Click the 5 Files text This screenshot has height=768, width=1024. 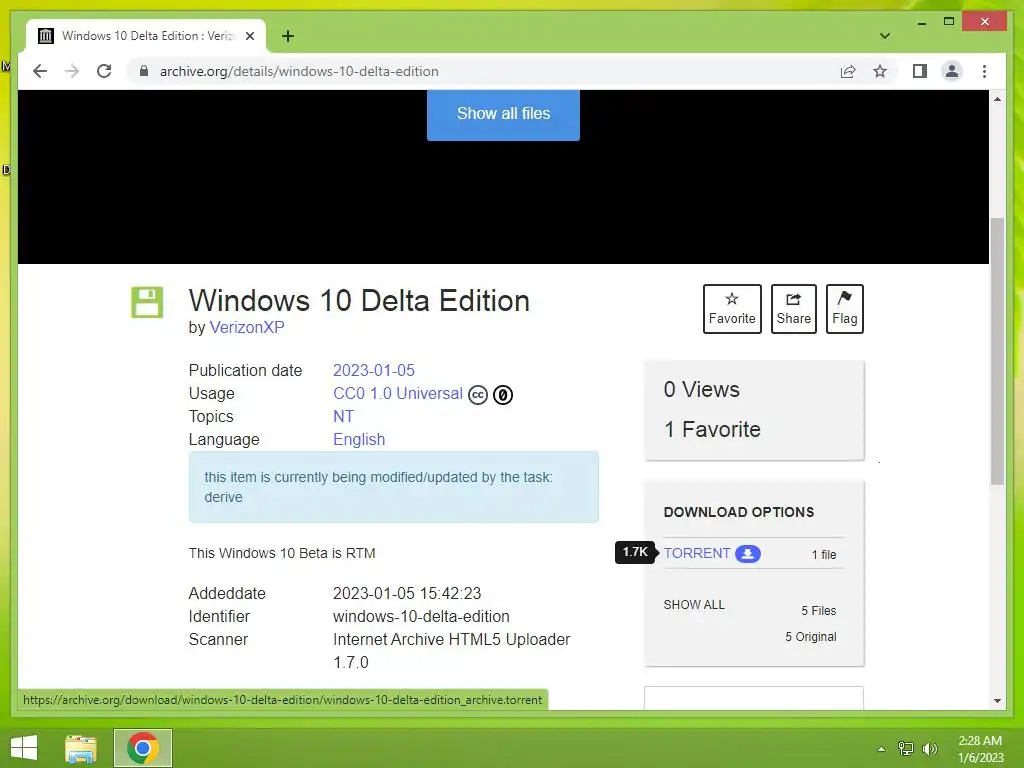[819, 611]
